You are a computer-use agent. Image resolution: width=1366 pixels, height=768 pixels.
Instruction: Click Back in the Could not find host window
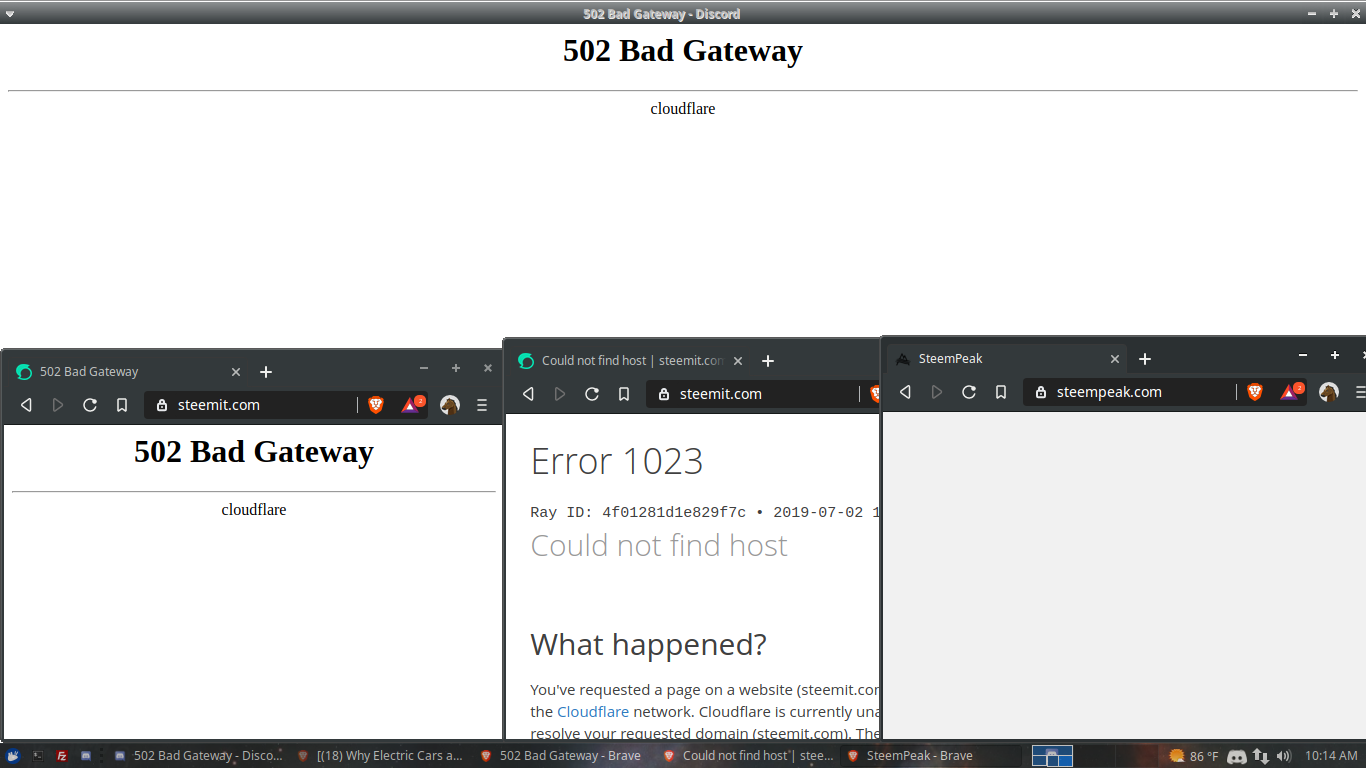click(529, 394)
